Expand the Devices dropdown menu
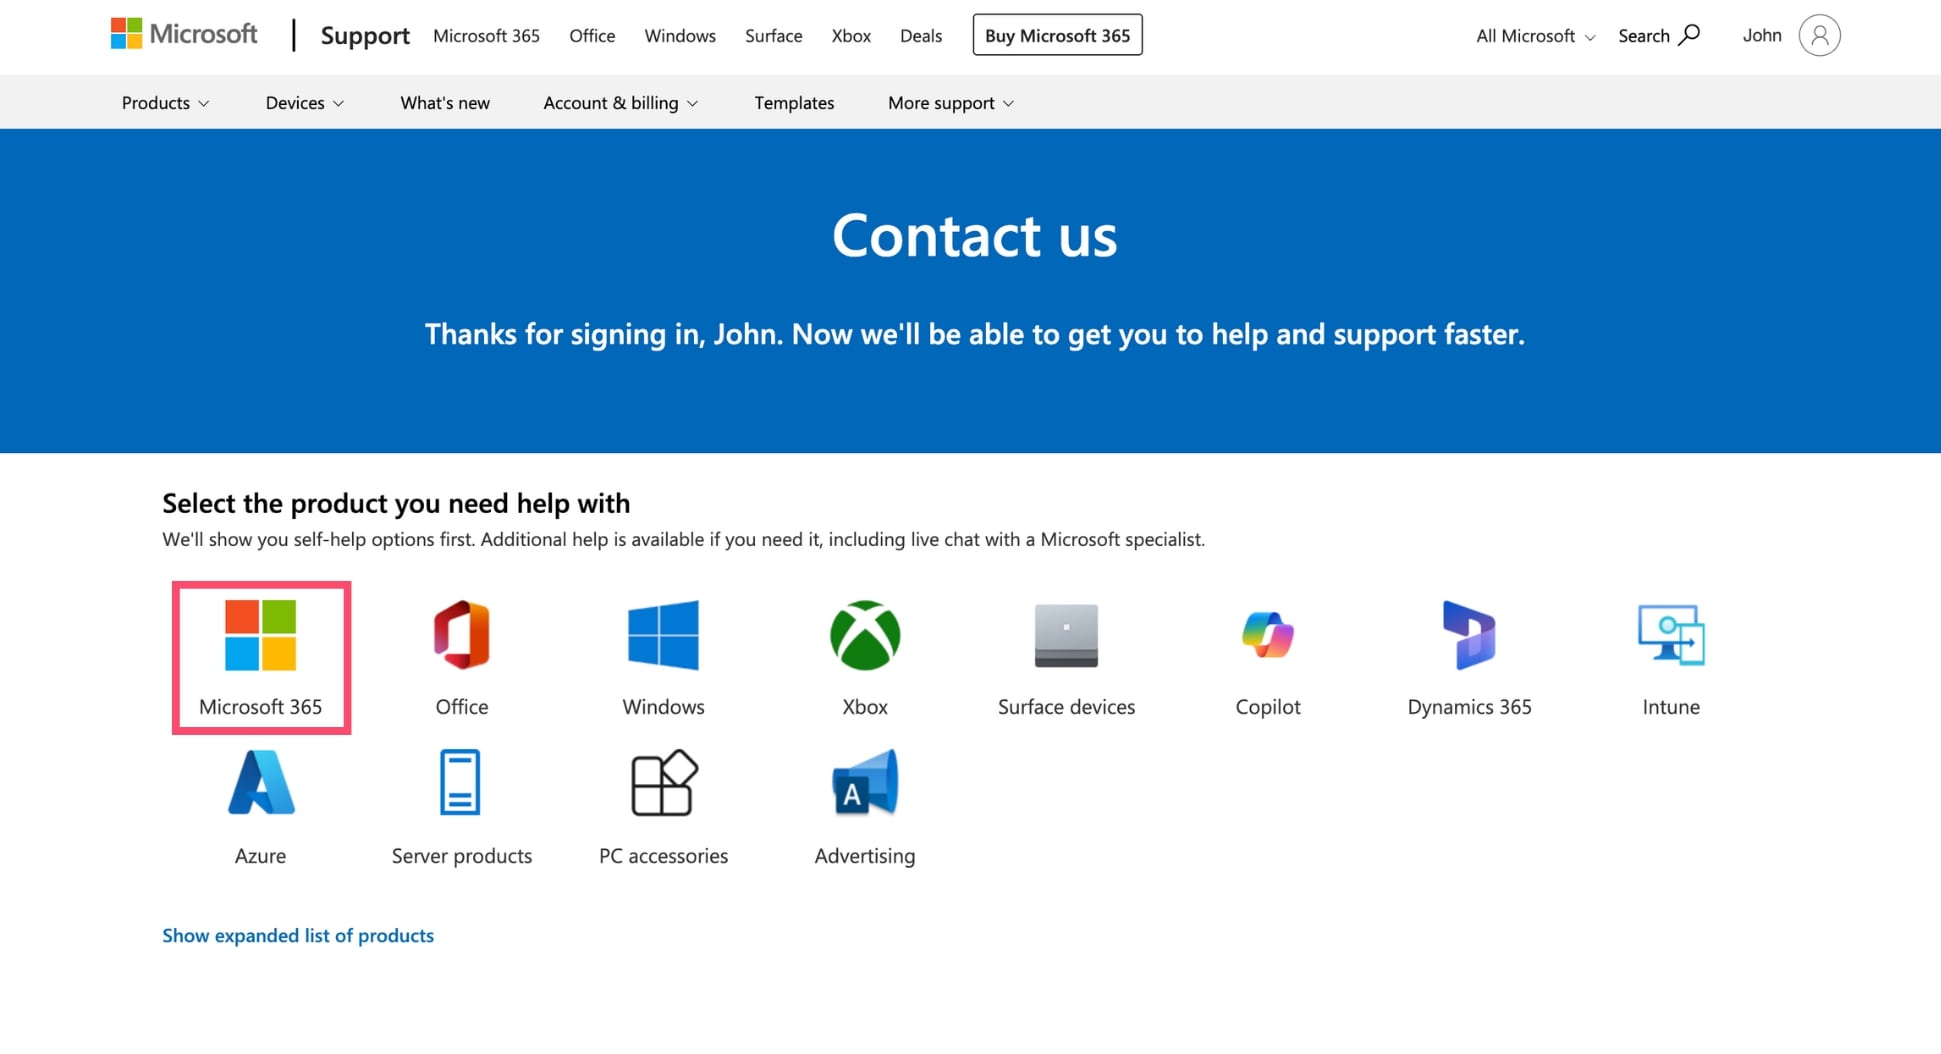This screenshot has width=1941, height=1054. point(304,103)
